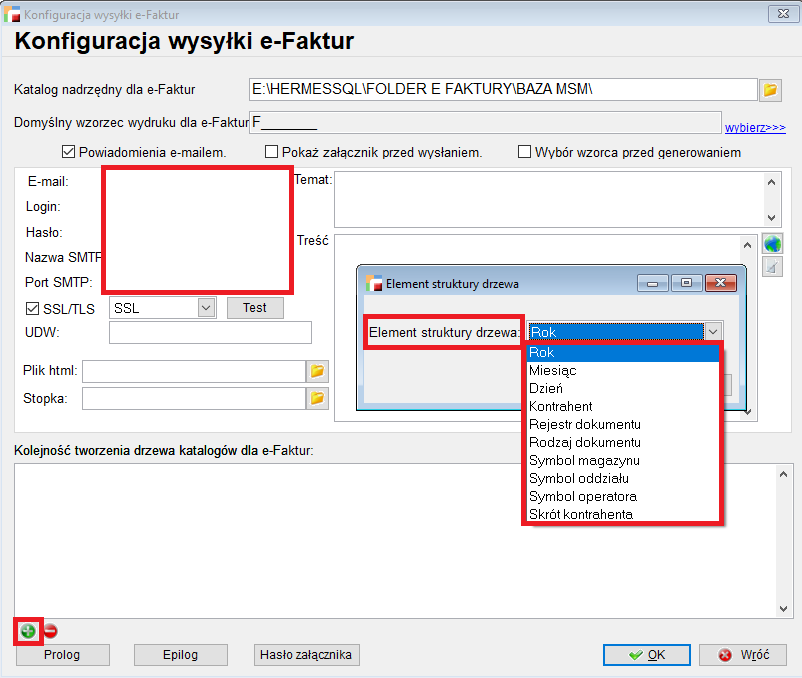Remove tree element with red minus icon

point(50,631)
